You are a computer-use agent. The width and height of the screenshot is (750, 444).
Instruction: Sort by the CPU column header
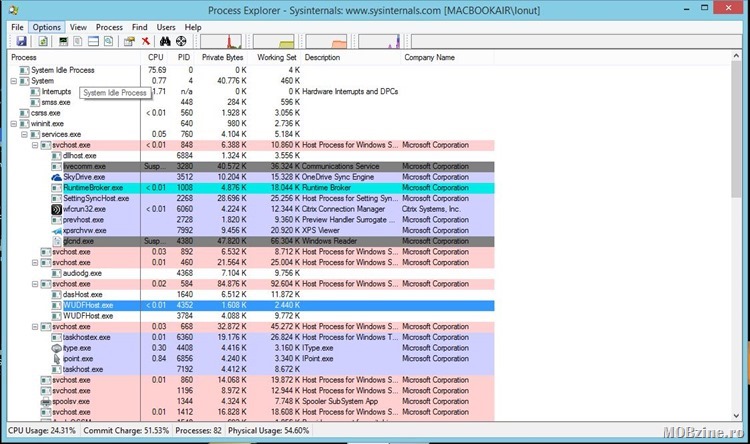click(155, 57)
